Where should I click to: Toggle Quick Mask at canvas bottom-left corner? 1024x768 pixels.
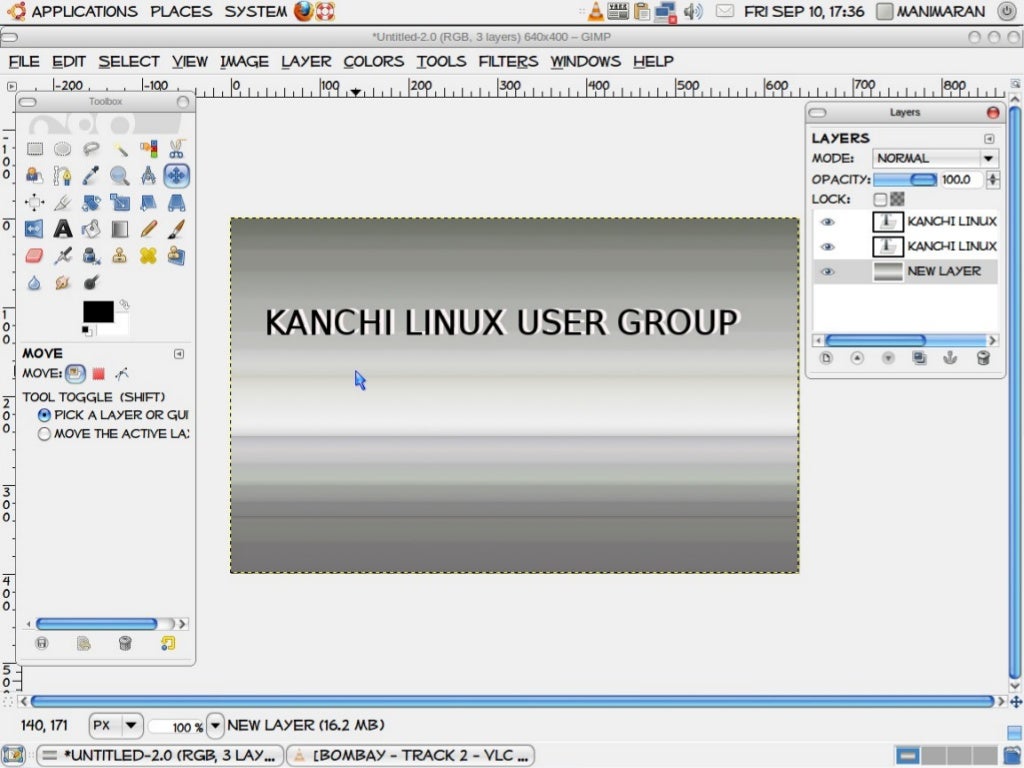coord(7,702)
